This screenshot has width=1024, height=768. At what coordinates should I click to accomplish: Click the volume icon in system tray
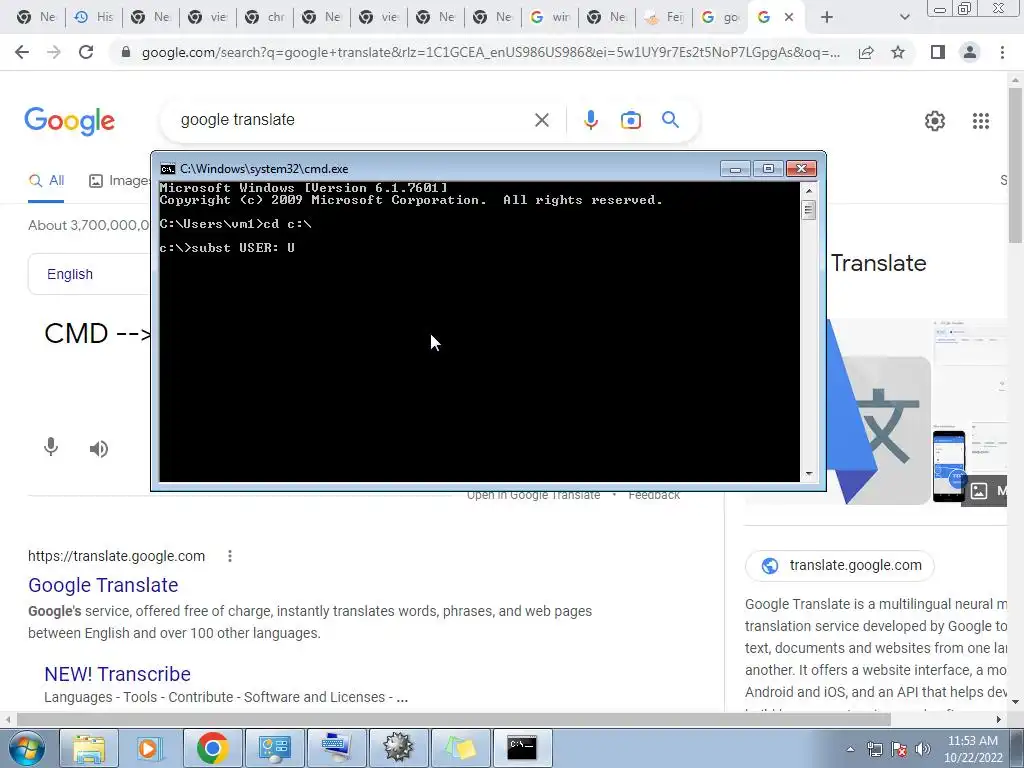pos(923,749)
